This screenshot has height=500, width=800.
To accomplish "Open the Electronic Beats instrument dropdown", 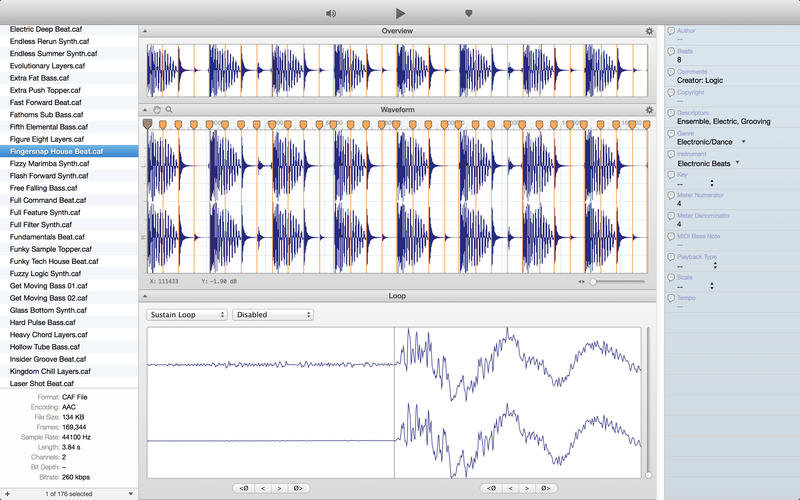I will tap(708, 163).
